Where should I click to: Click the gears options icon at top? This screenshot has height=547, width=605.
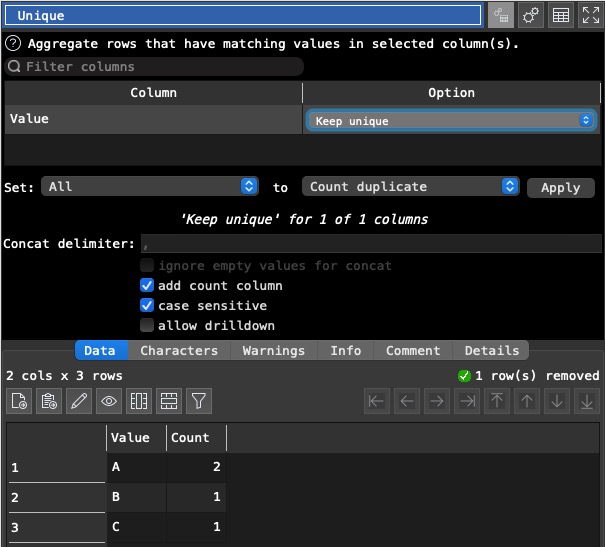coord(531,15)
